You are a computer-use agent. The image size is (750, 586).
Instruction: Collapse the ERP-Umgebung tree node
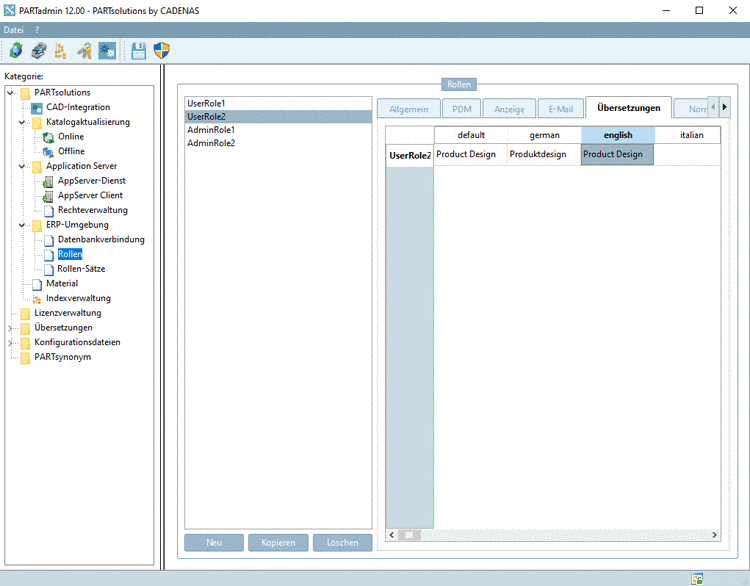coord(22,225)
